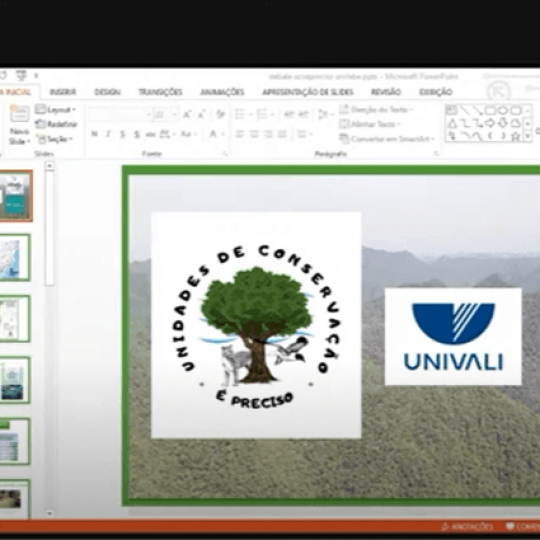Open Alinhar Texto dropdown
Viewport: 540px width, 540px height.
pyautogui.click(x=370, y=124)
